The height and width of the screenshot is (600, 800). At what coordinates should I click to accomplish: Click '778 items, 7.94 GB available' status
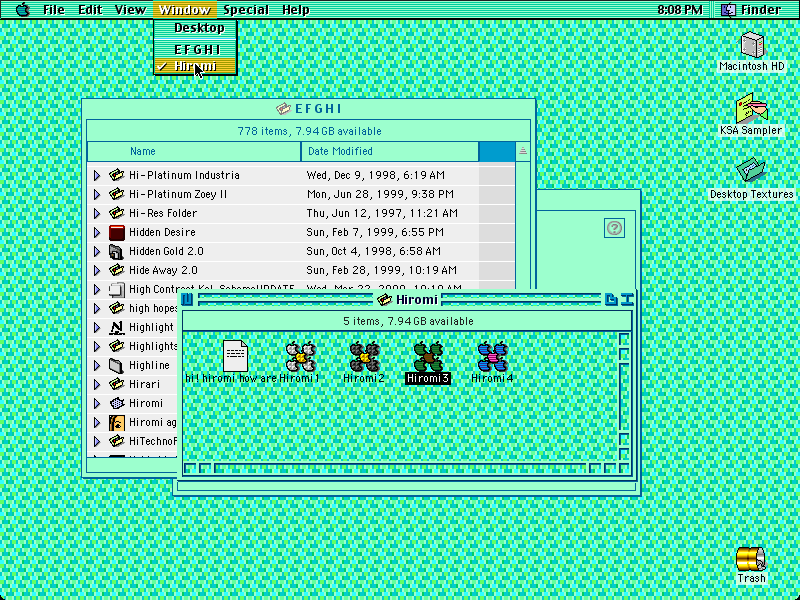309,131
